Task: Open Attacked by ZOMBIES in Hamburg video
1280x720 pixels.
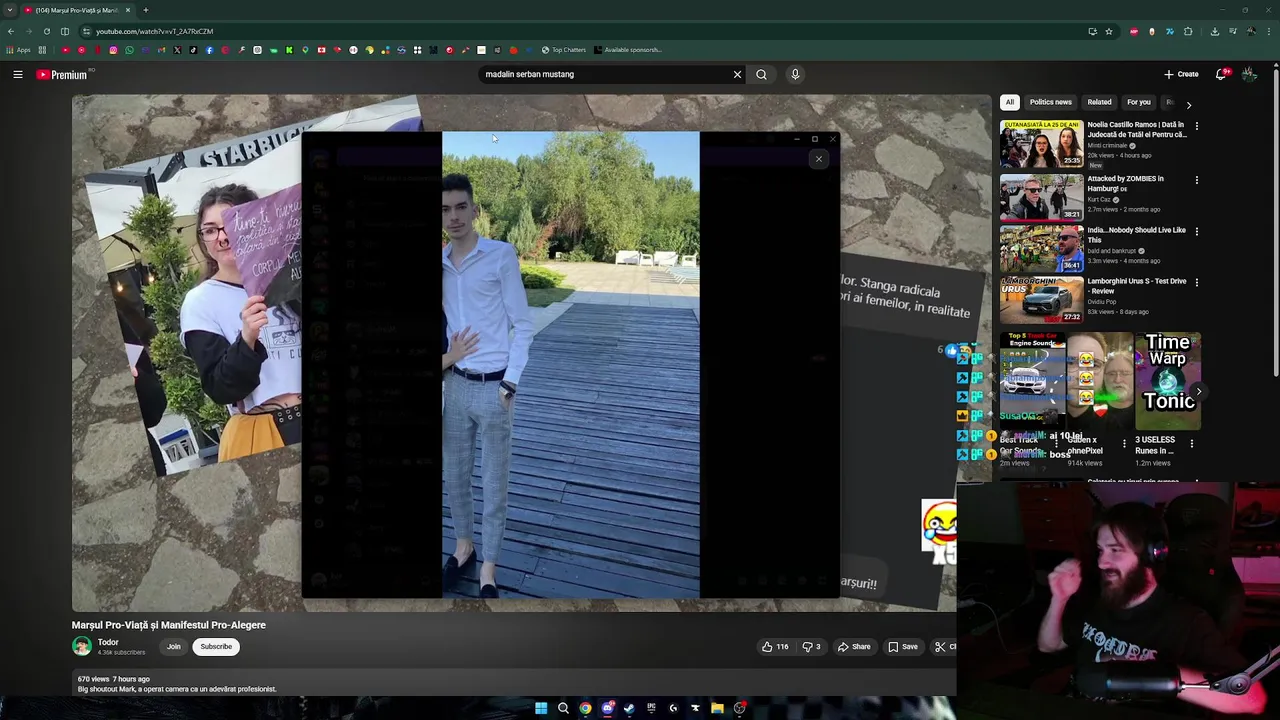Action: click(1041, 197)
